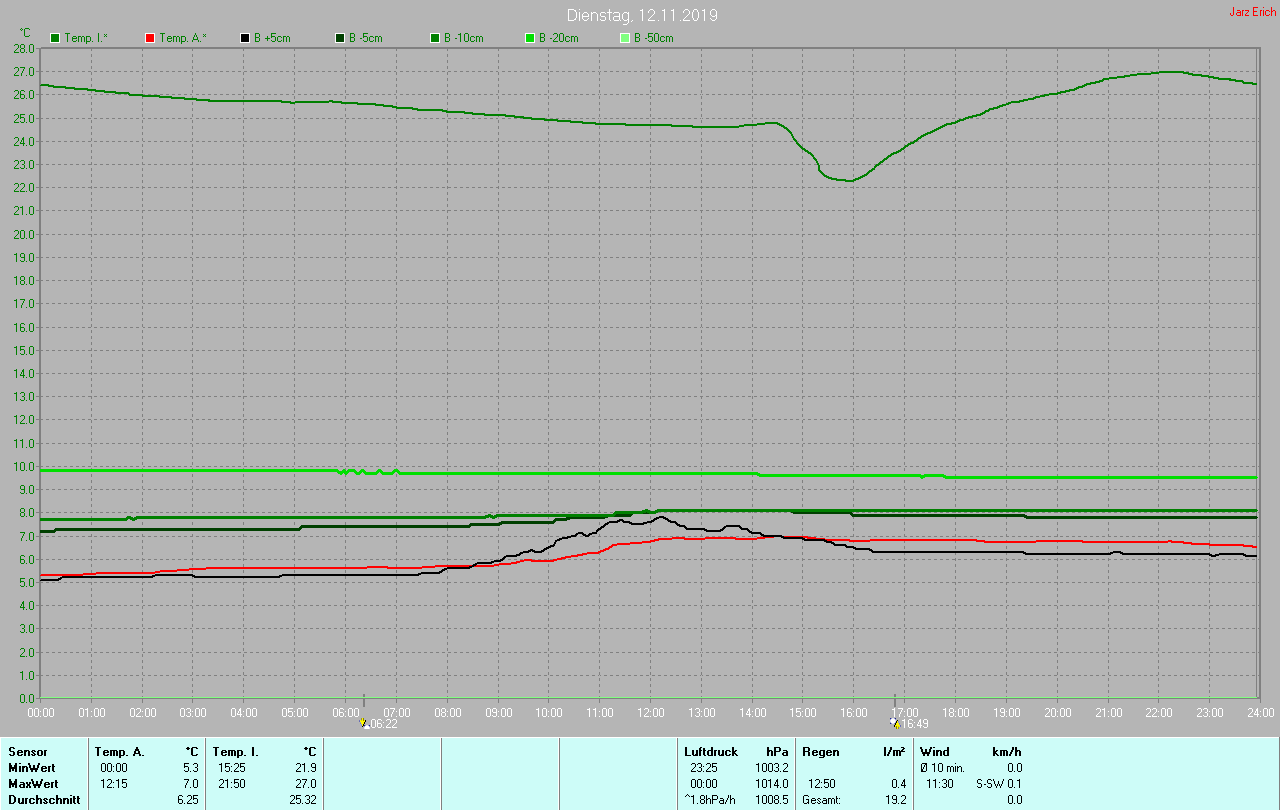Click the light green B -50cm swatch
The height and width of the screenshot is (810, 1280).
(625, 38)
